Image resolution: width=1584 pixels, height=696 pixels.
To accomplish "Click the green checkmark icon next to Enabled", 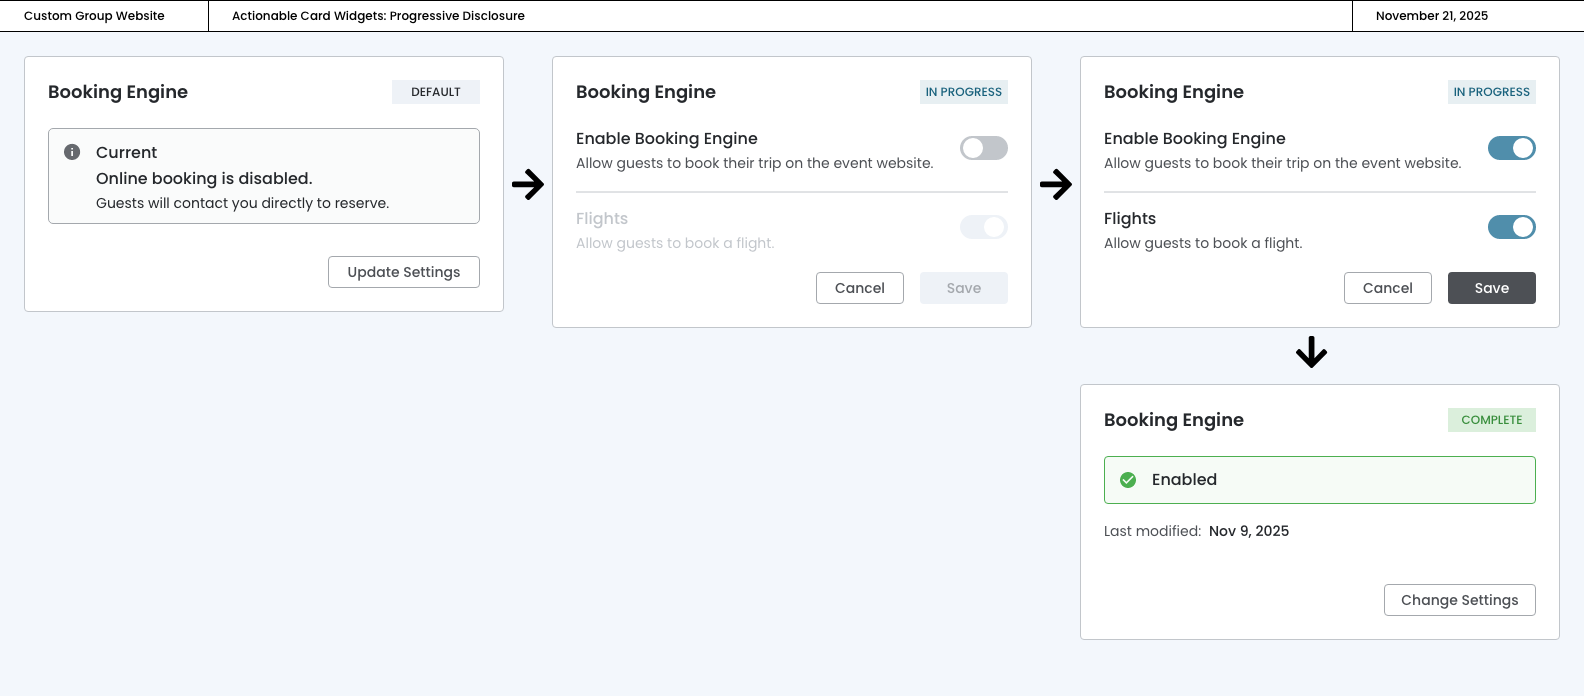I will 1128,480.
